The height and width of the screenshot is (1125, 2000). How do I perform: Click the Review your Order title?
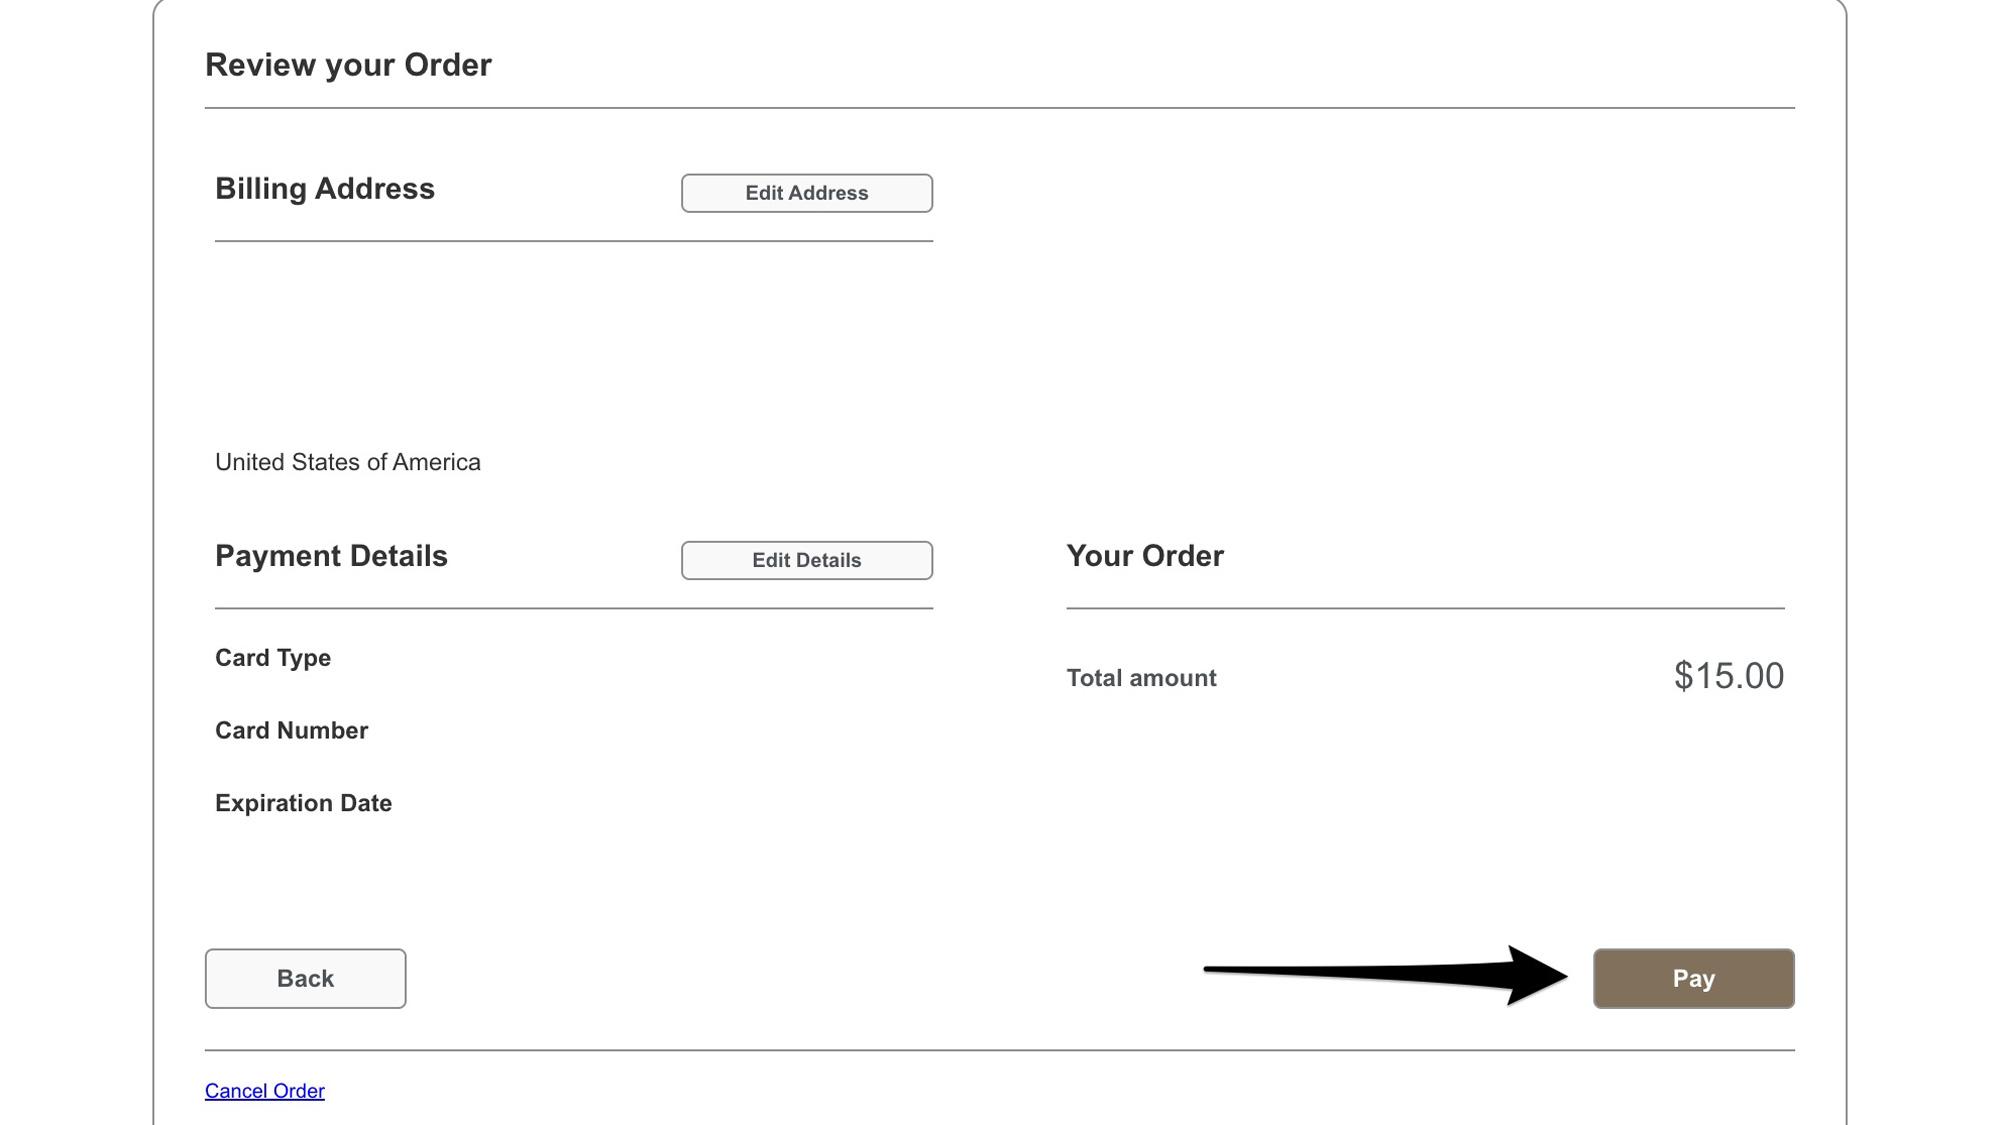[348, 64]
